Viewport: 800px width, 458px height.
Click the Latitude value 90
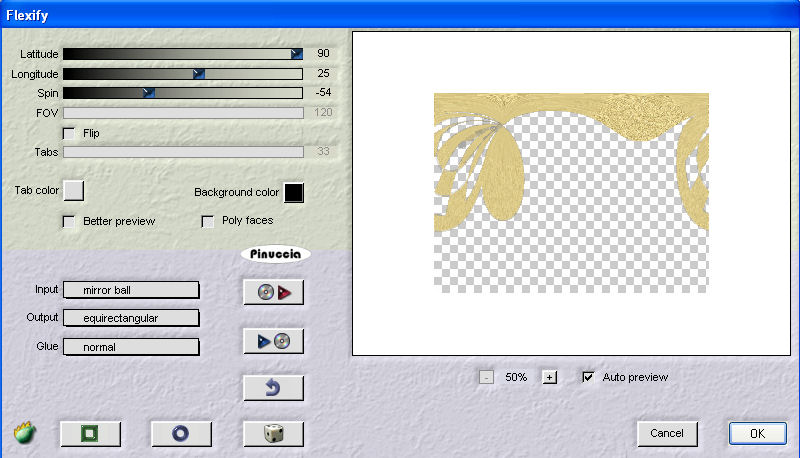[323, 54]
